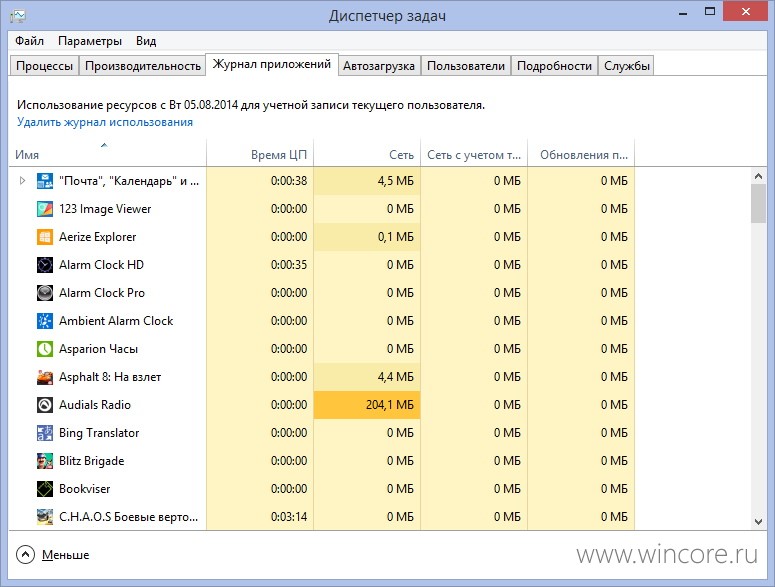Click the 0:00:35 CPU time cell

click(x=260, y=265)
